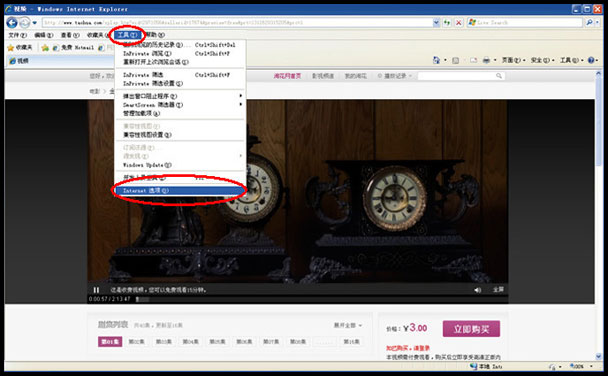Click the address bar URL field

coord(237,22)
